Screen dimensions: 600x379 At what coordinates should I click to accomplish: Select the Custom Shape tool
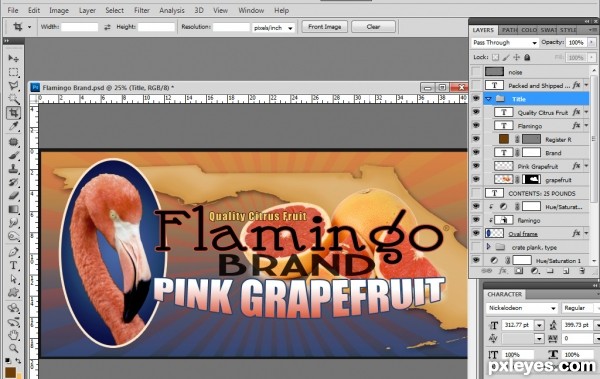coord(13,292)
